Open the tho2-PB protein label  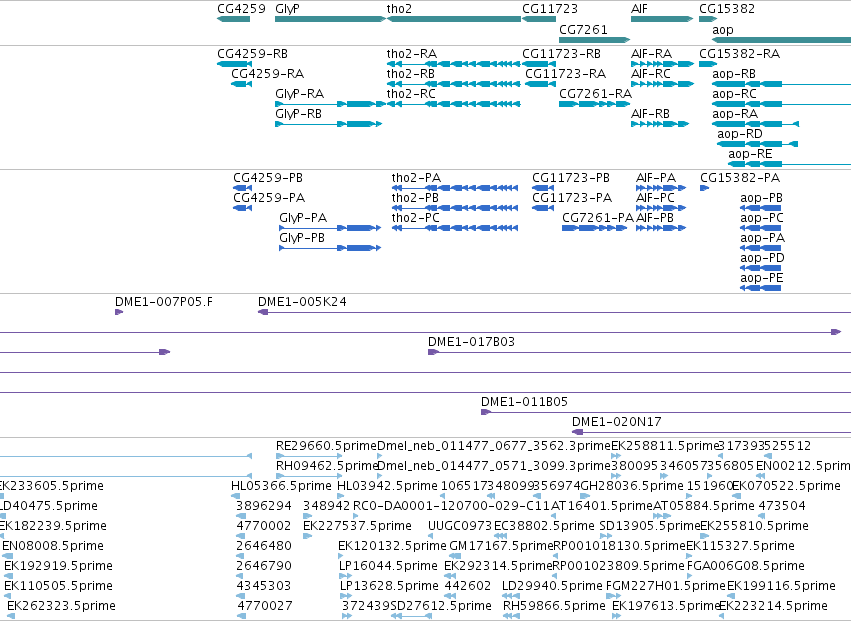click(415, 198)
